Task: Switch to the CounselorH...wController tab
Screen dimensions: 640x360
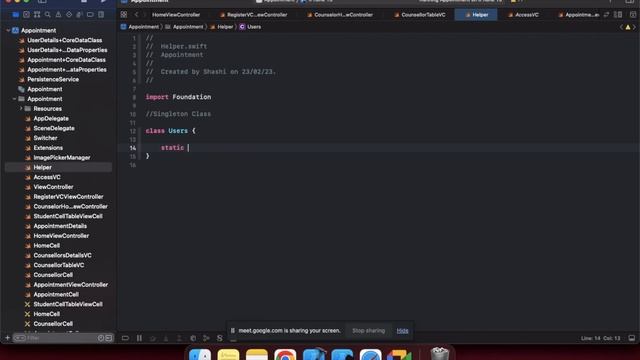Action: point(340,15)
